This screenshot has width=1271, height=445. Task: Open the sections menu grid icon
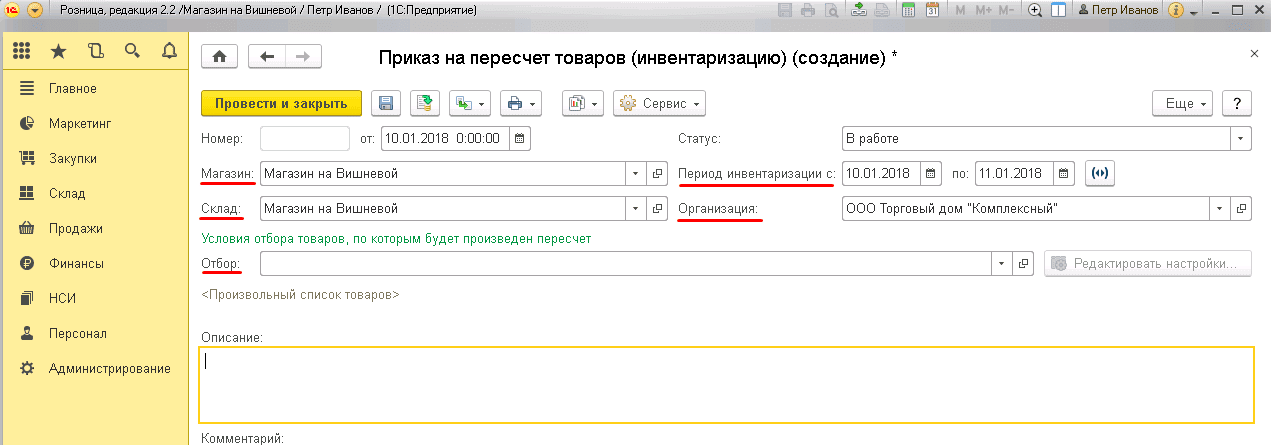pyautogui.click(x=22, y=51)
